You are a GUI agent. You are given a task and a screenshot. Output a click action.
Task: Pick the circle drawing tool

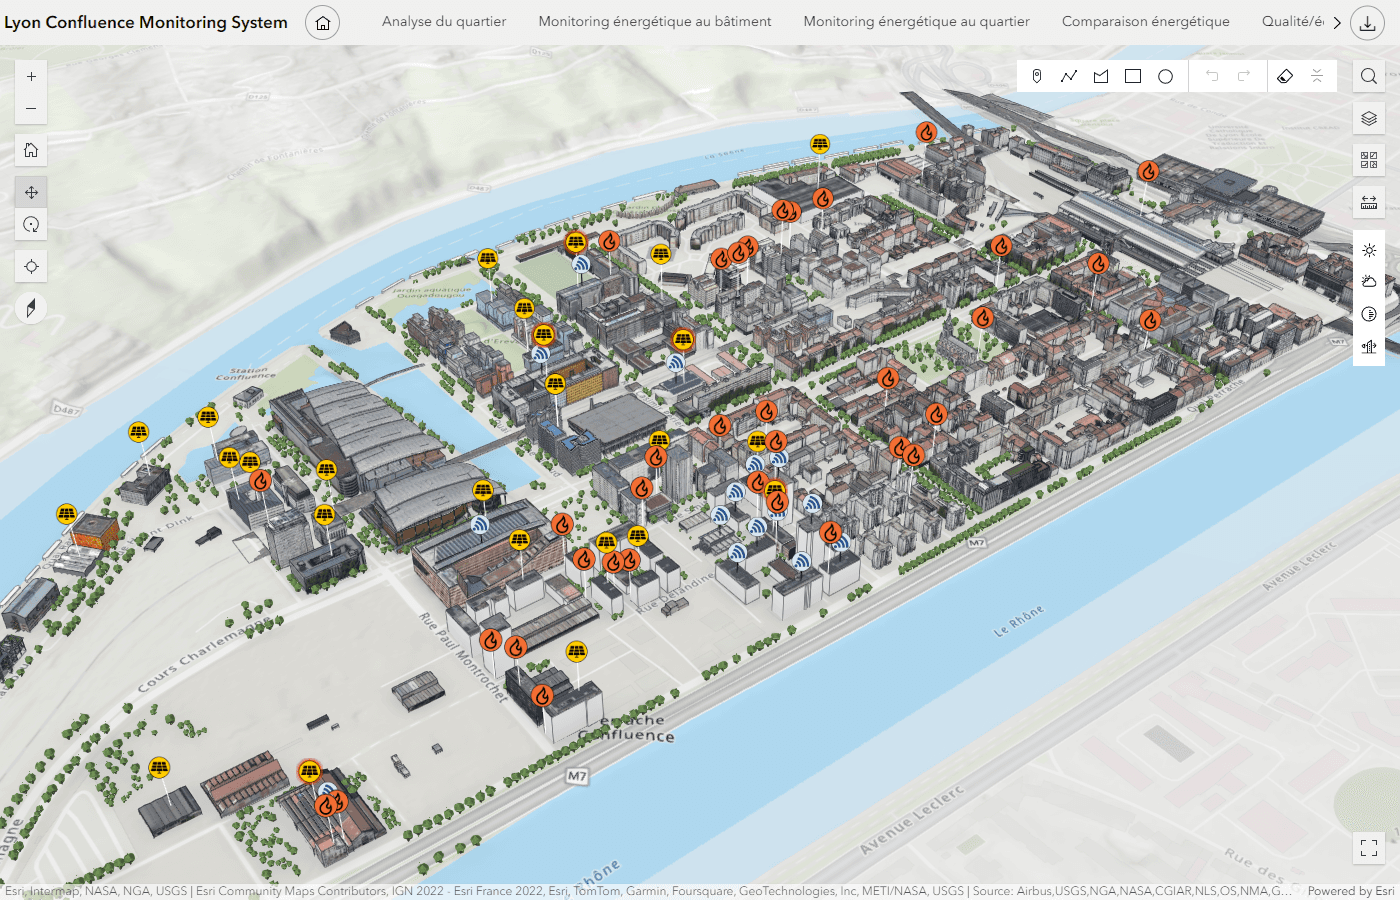(x=1165, y=76)
